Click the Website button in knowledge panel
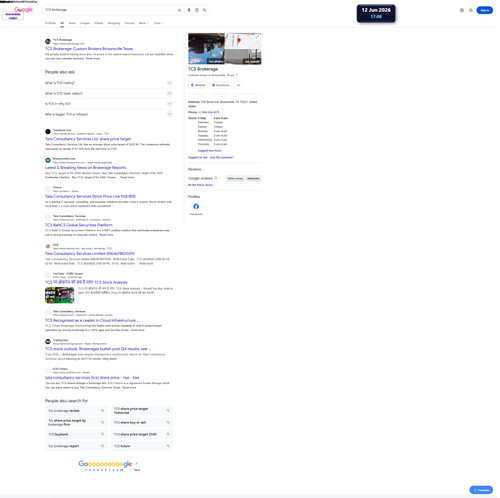Image resolution: width=500 pixels, height=498 pixels. 198,85
